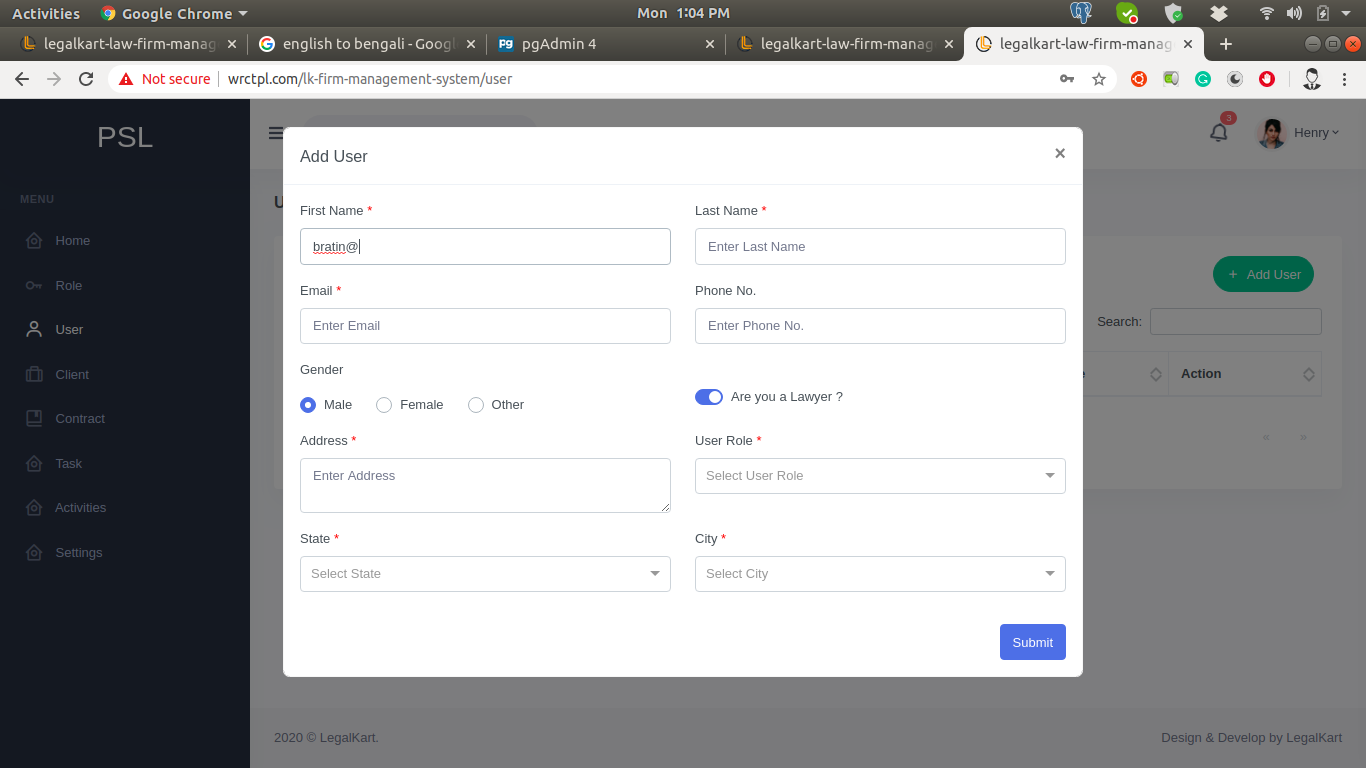This screenshot has height=768, width=1366.
Task: Click the Henry profile avatar
Action: 1271,133
